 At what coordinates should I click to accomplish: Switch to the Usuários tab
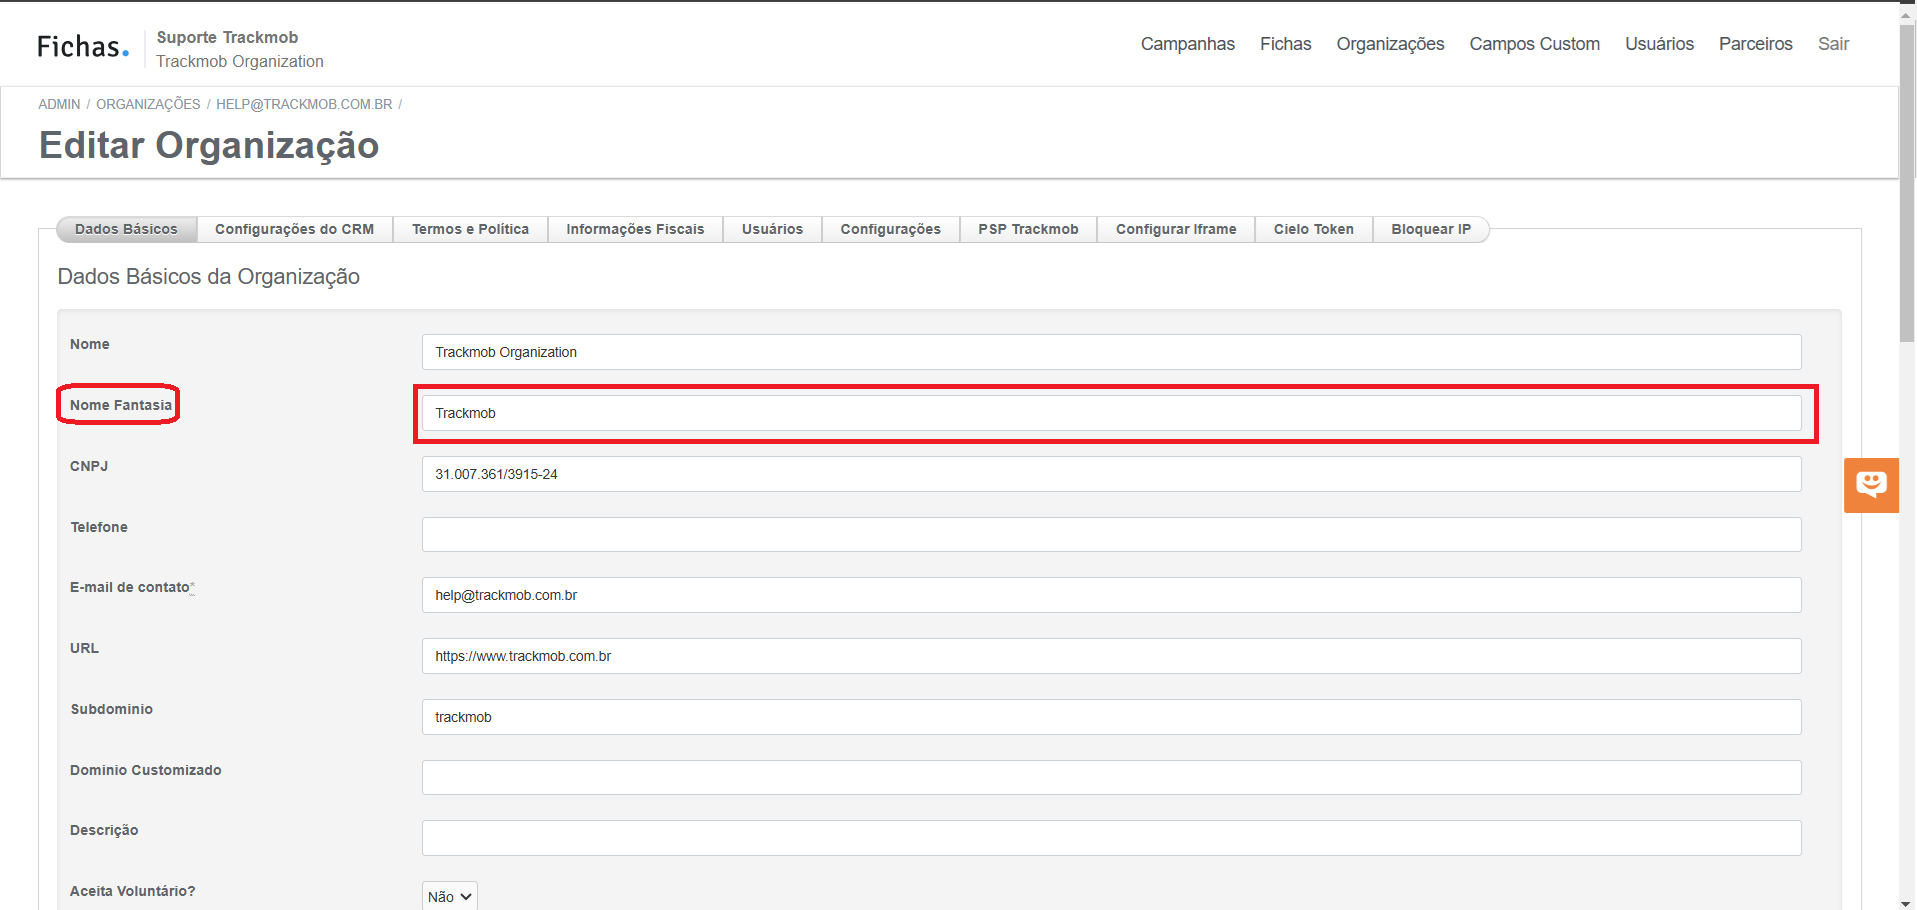(x=772, y=229)
